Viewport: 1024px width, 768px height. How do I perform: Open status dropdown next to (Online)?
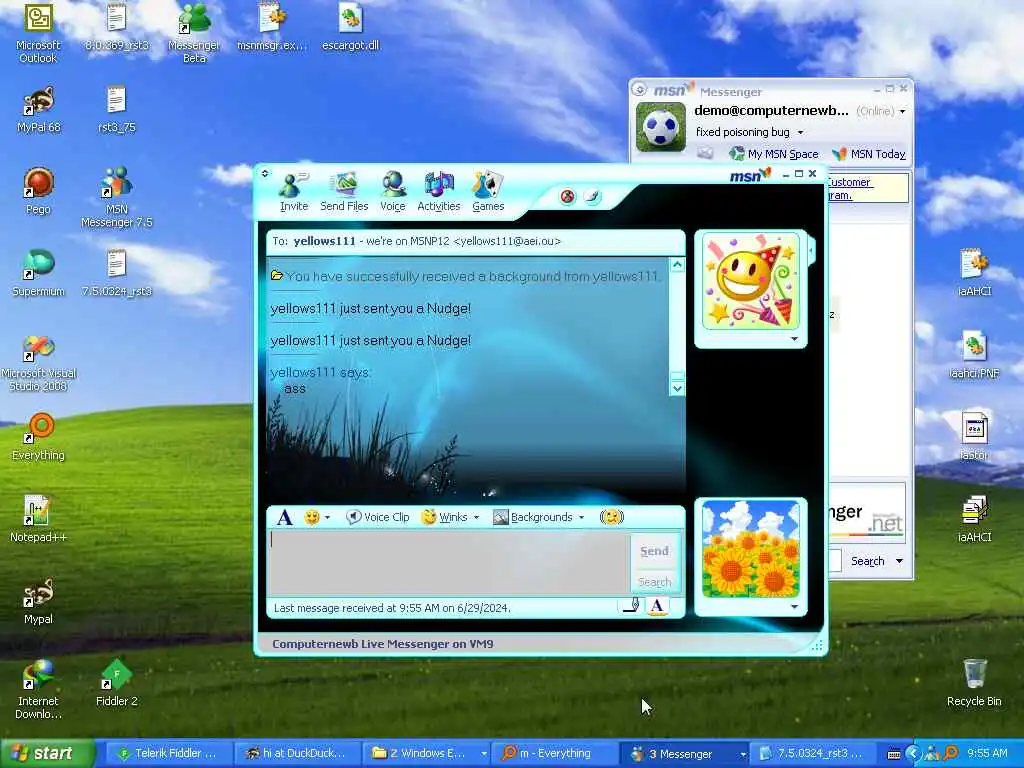903,112
